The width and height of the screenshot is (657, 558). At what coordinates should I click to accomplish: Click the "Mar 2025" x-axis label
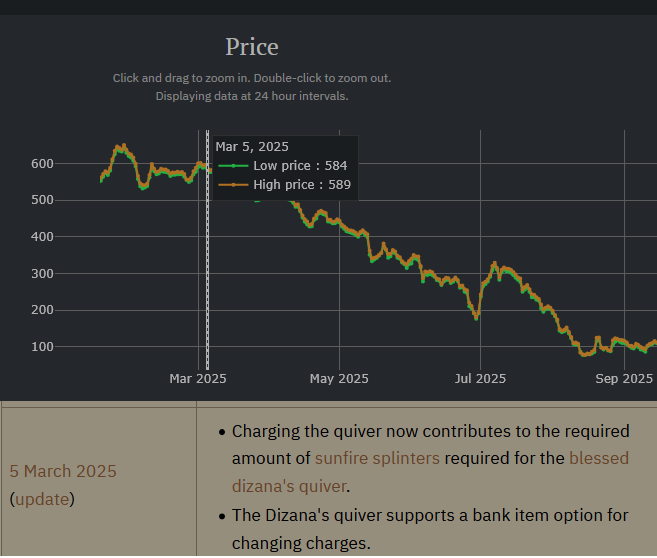pos(198,379)
